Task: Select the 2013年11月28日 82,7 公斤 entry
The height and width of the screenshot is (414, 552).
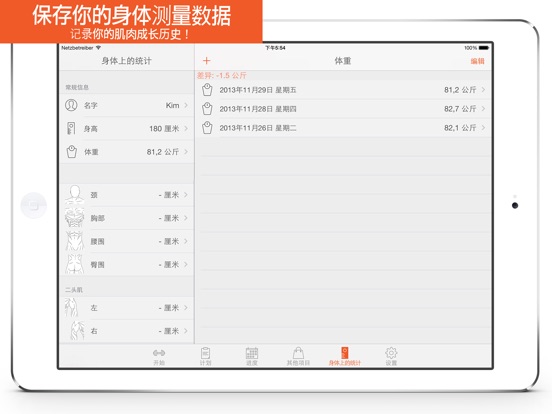Action: (x=343, y=109)
